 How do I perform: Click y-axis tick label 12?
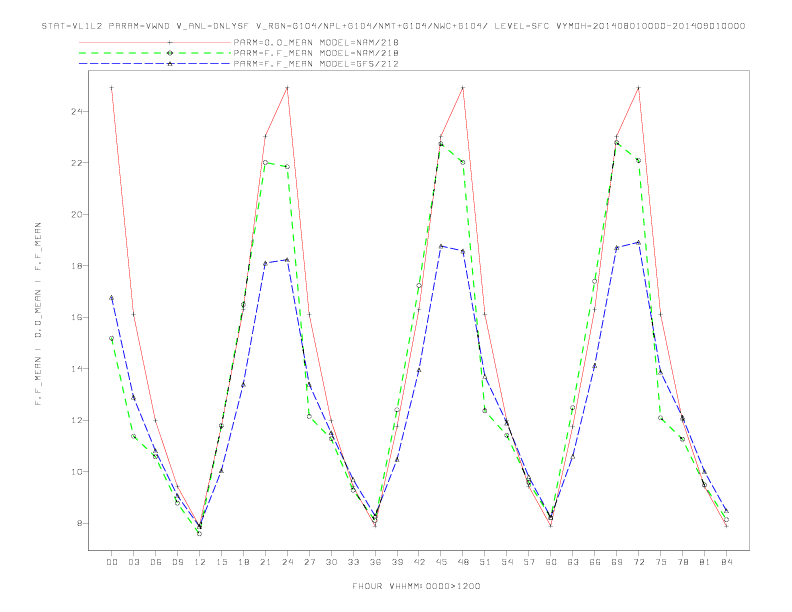point(76,420)
